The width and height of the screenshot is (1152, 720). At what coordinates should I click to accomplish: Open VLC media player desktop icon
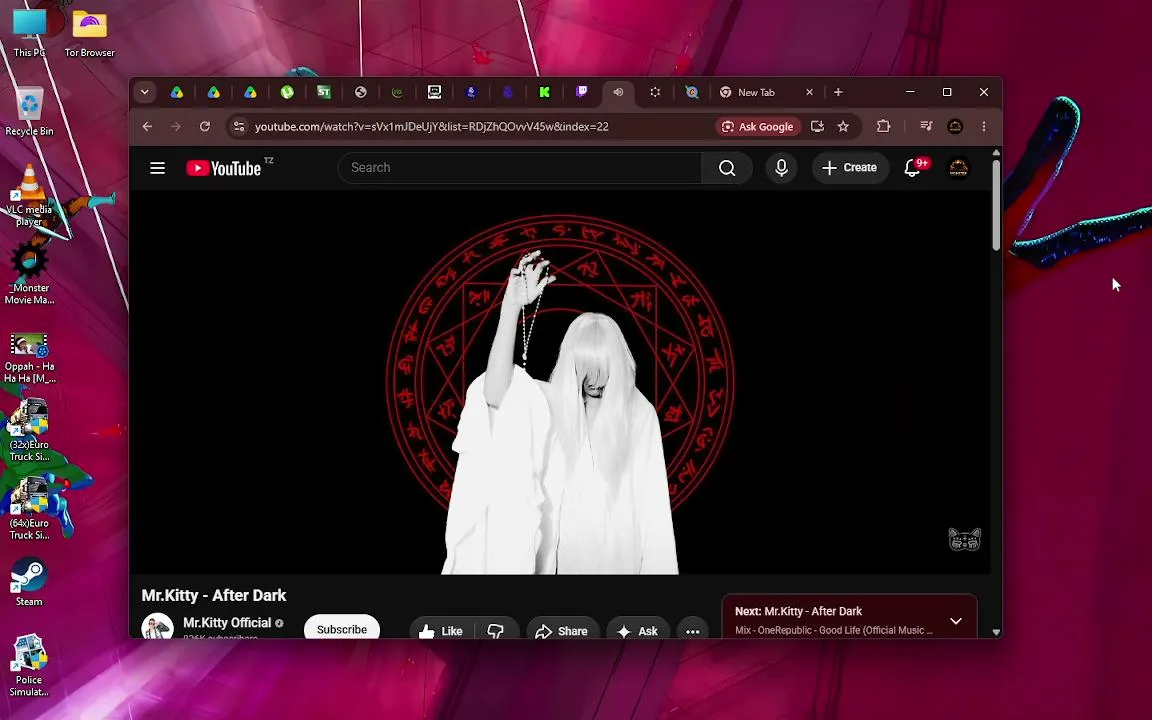(29, 195)
